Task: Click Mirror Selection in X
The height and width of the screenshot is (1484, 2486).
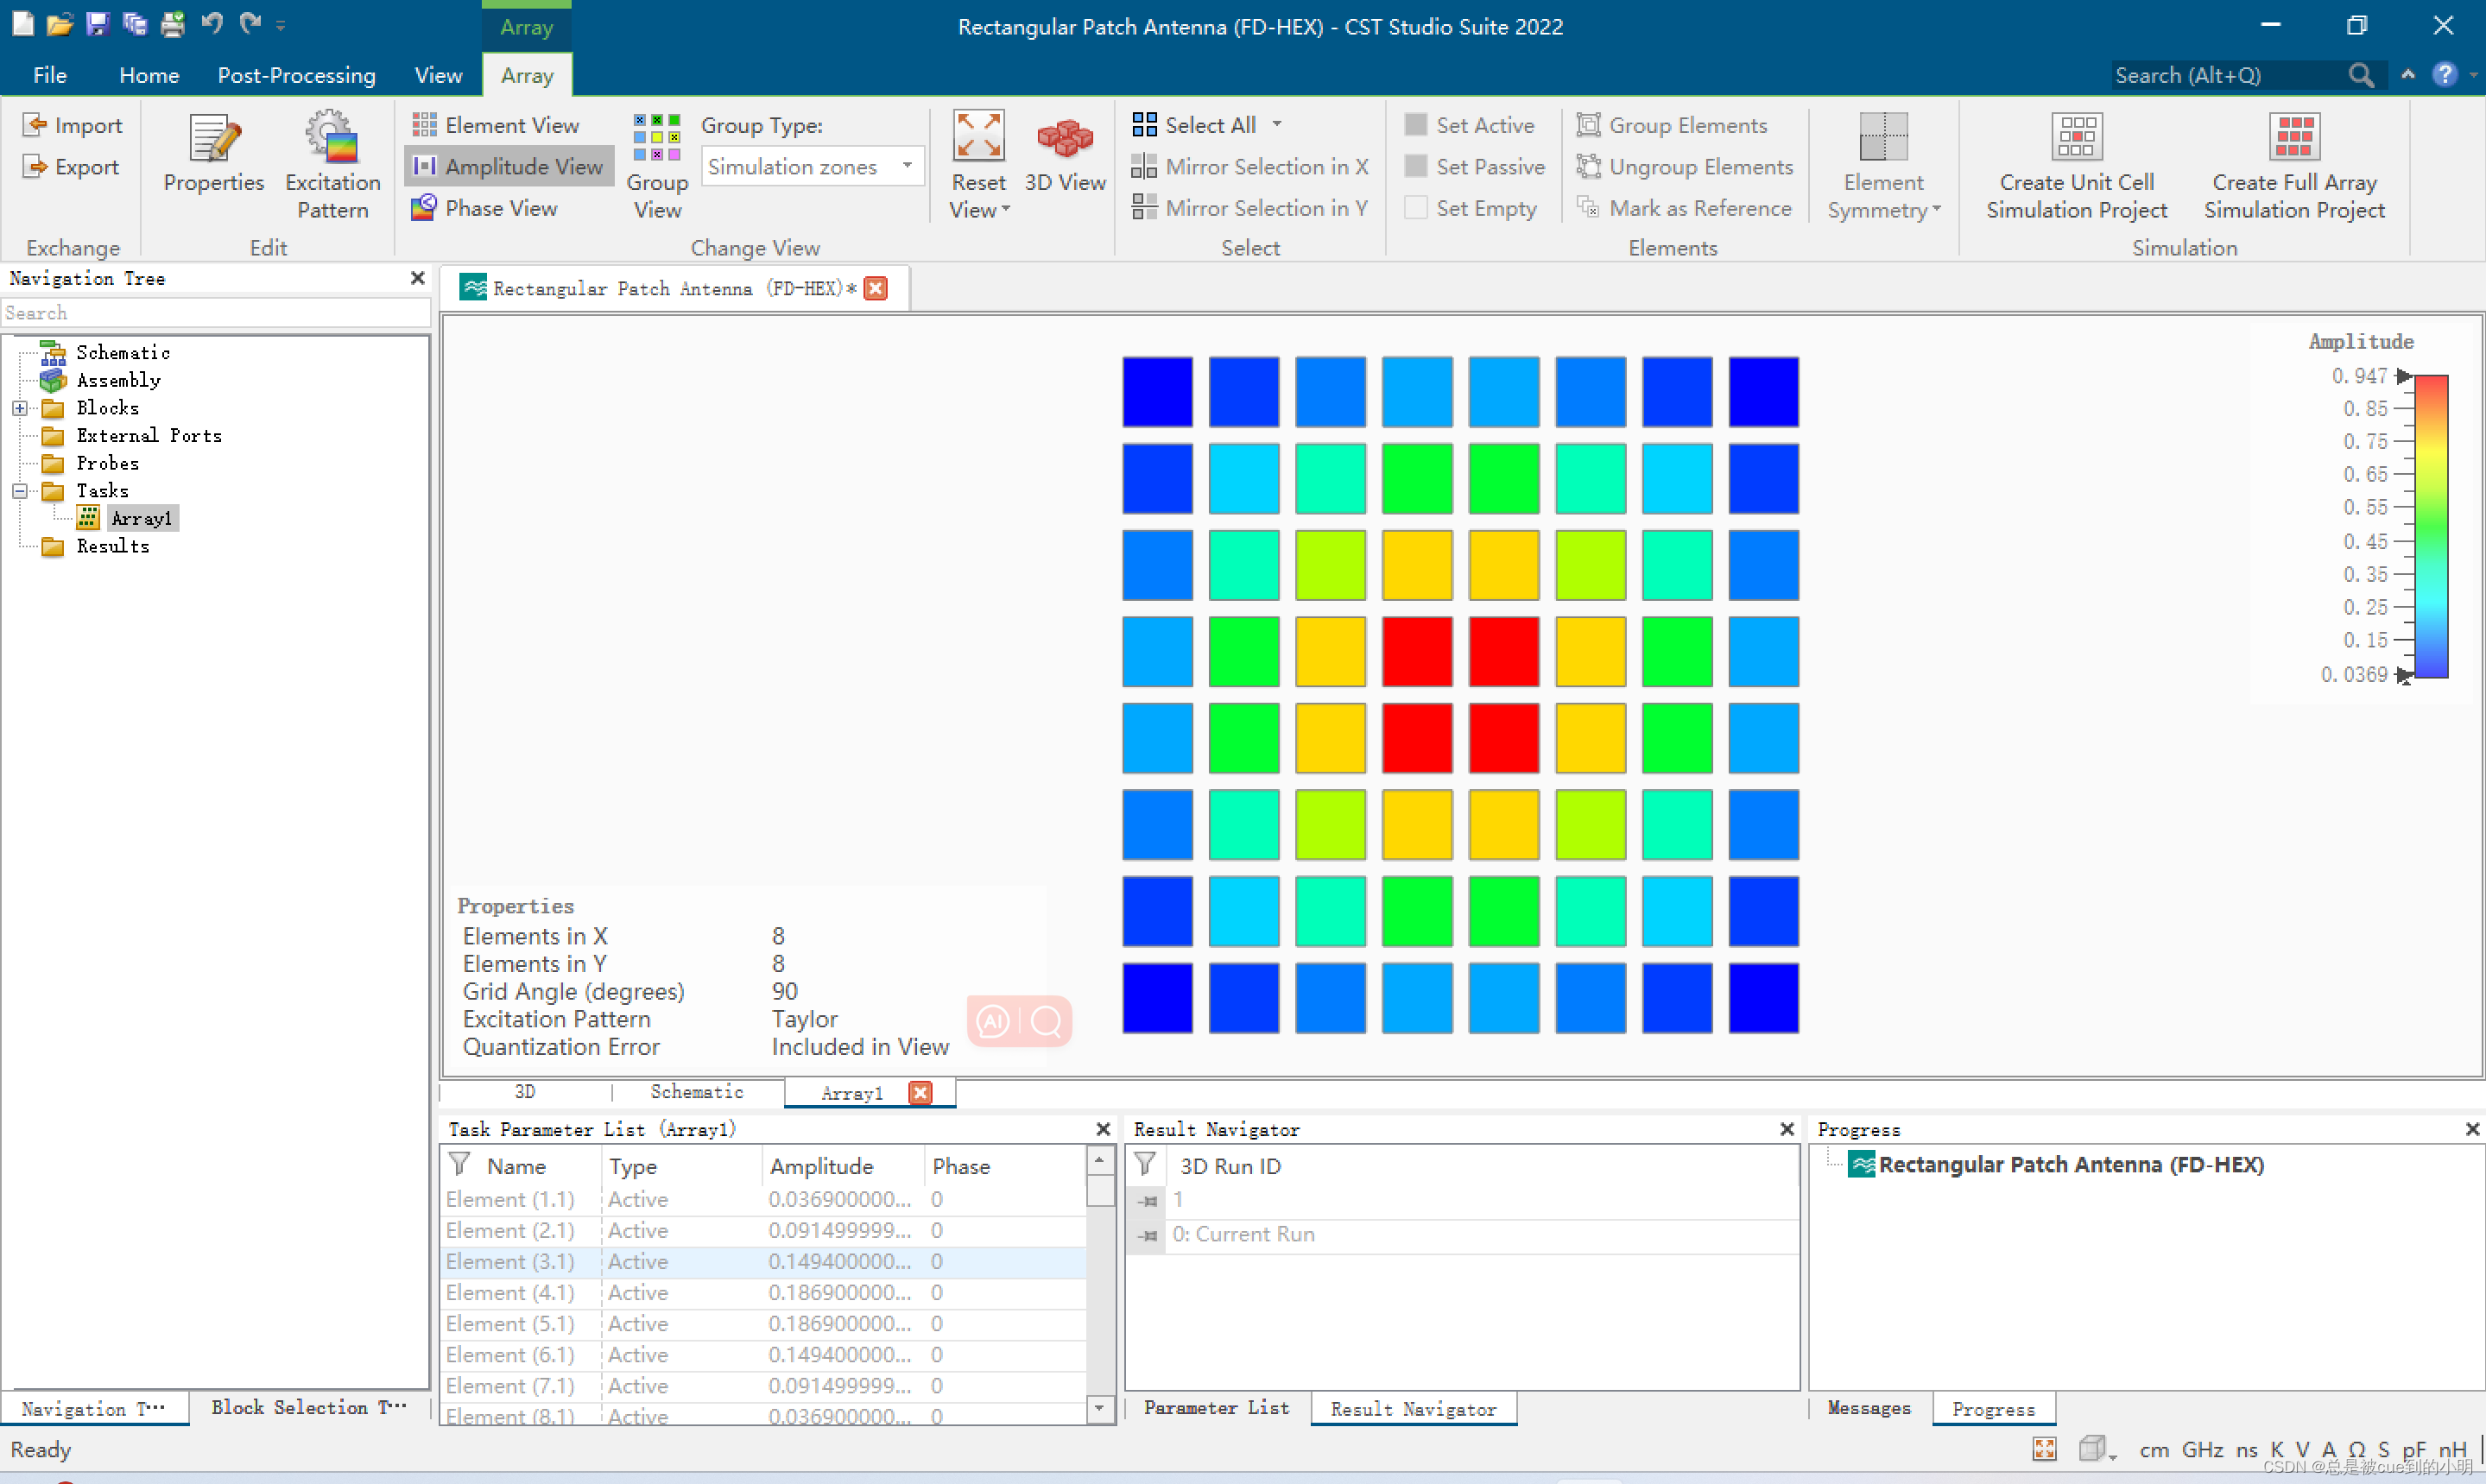Action: pos(1250,167)
